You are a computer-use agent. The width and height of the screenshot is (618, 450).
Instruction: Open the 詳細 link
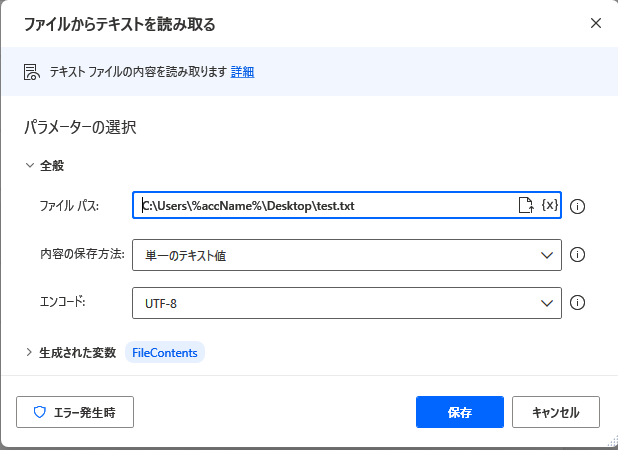point(242,72)
